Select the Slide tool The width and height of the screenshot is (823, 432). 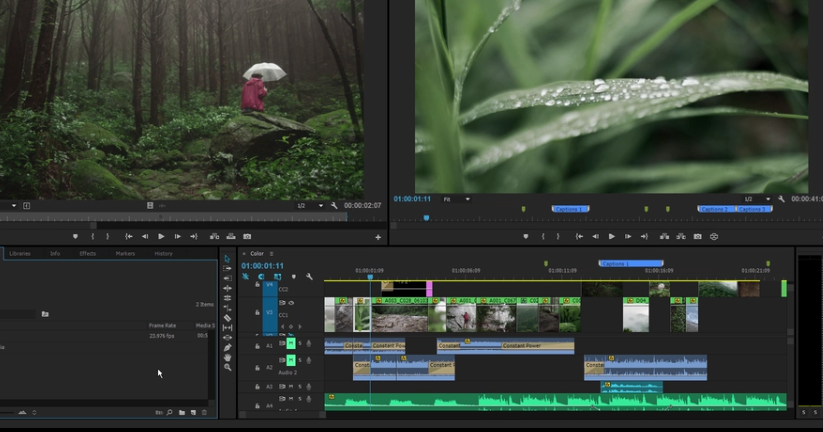click(227, 338)
